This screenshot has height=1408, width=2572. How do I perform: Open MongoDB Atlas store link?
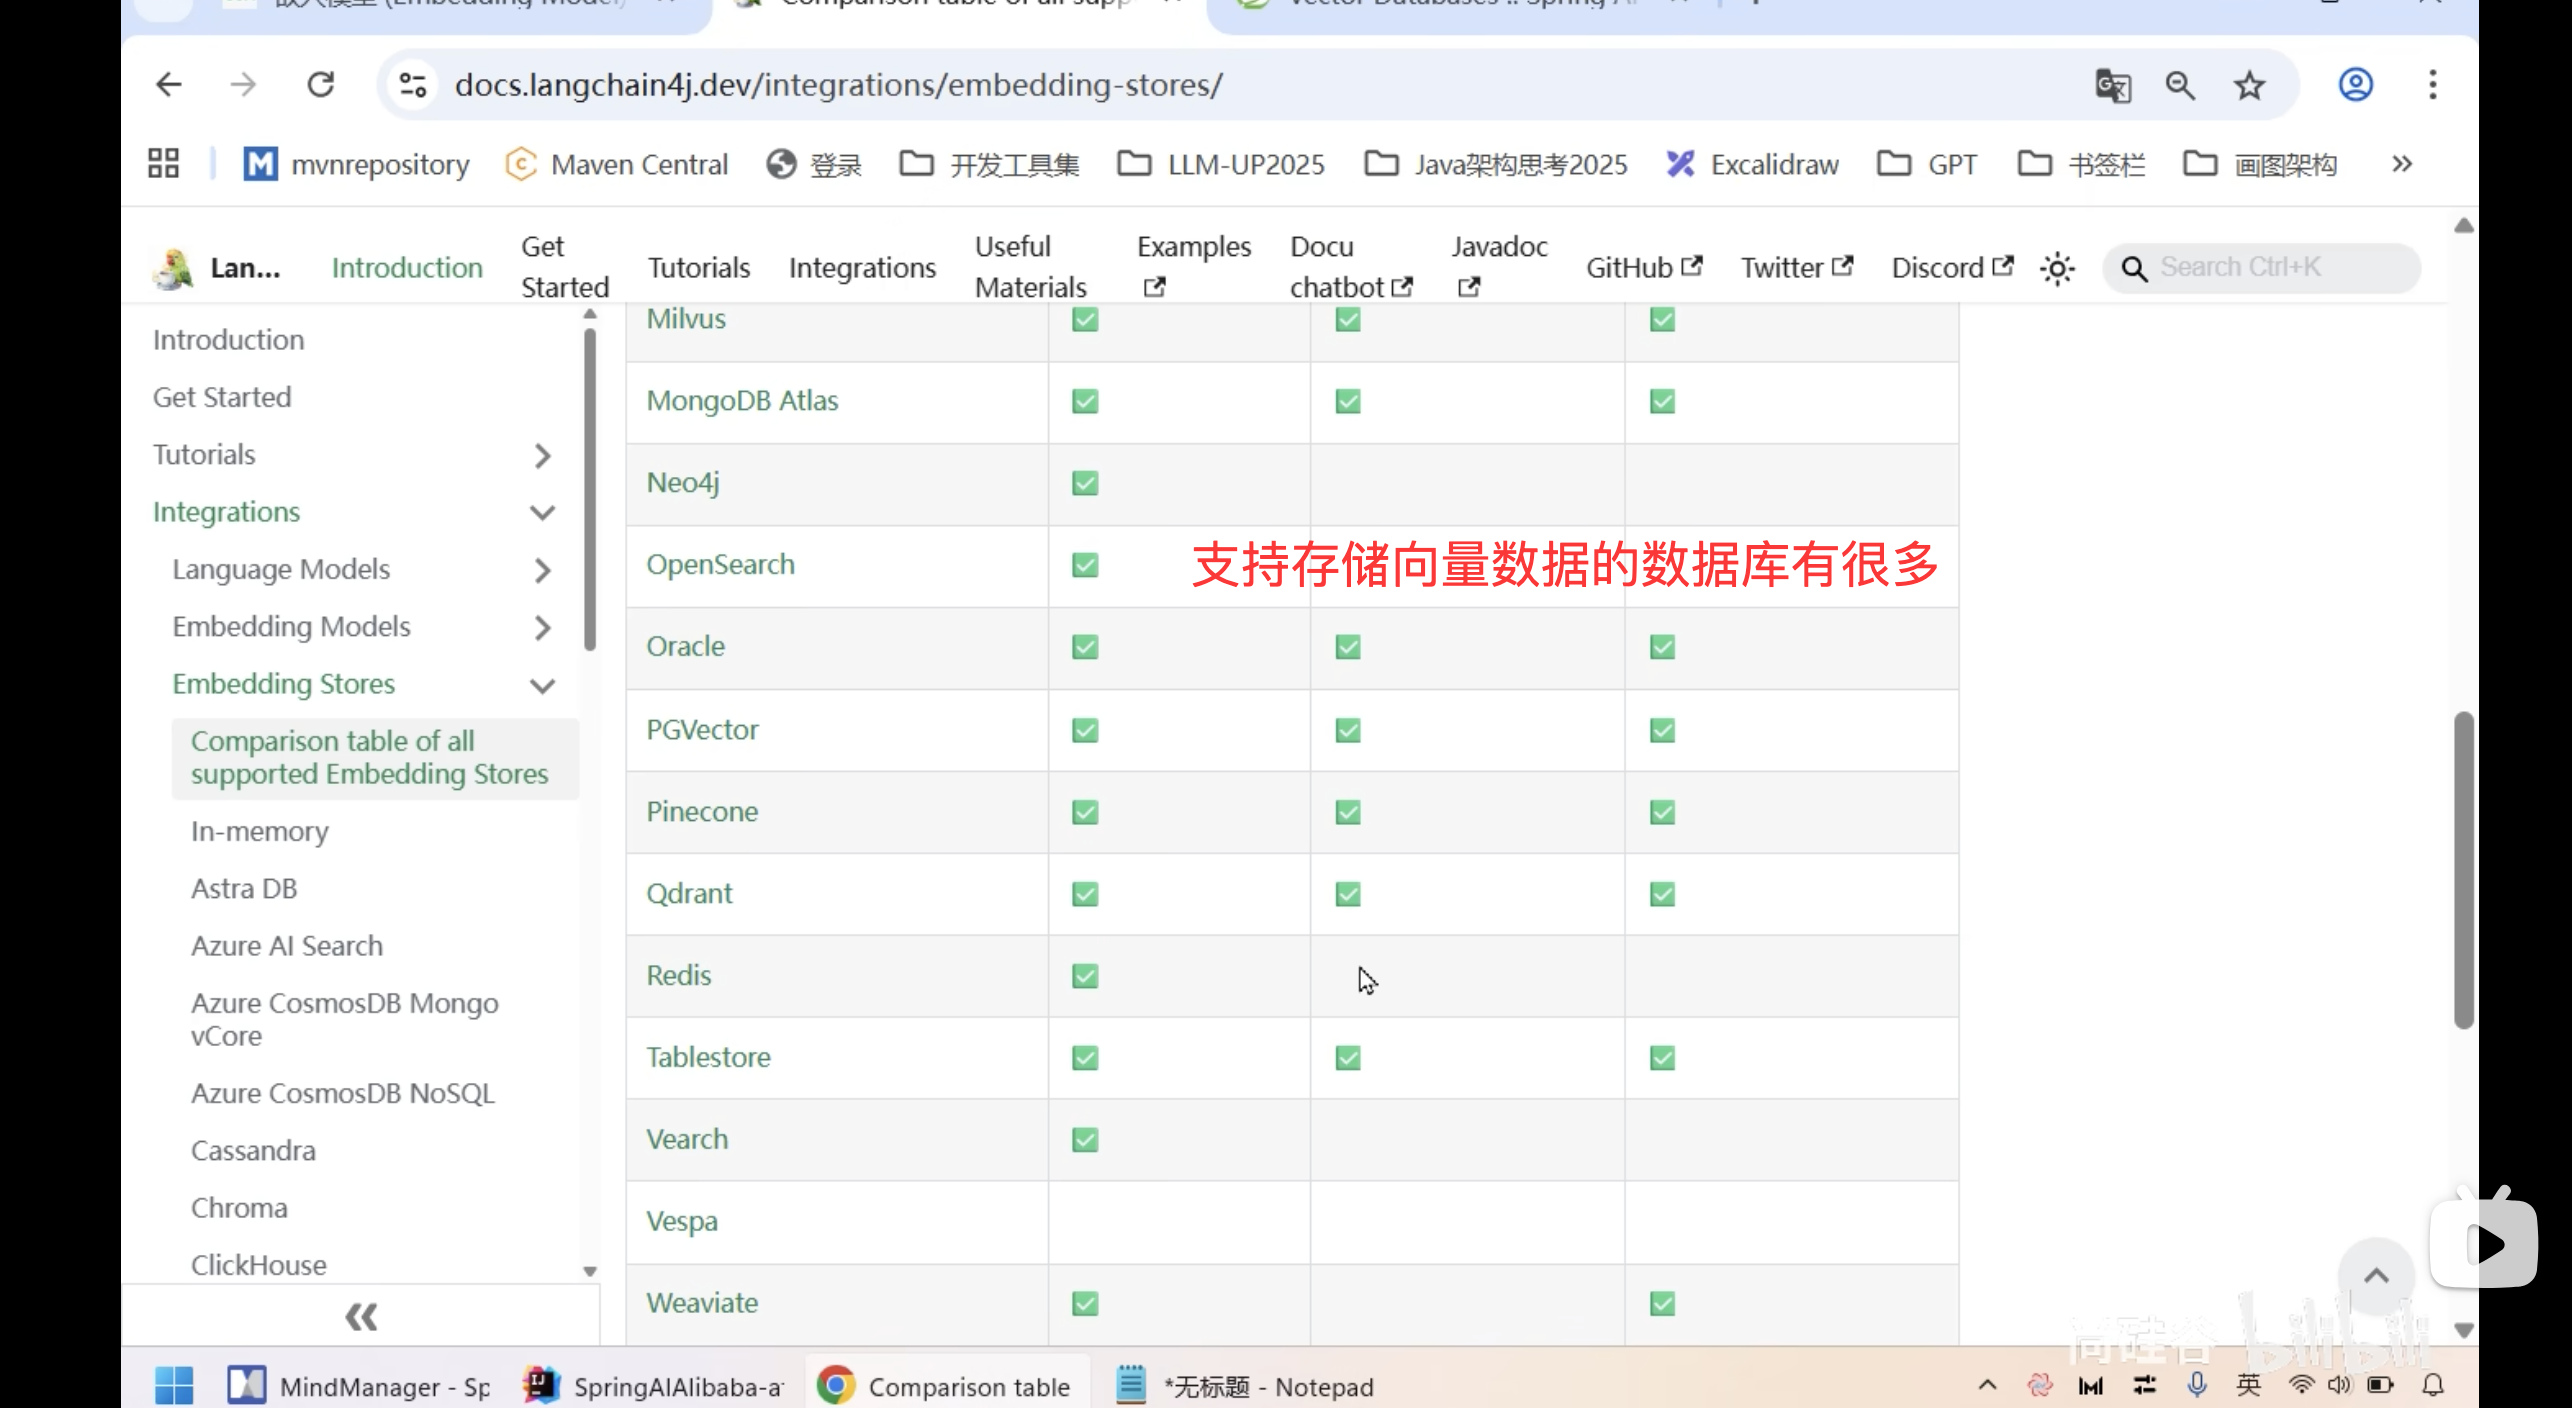[742, 401]
